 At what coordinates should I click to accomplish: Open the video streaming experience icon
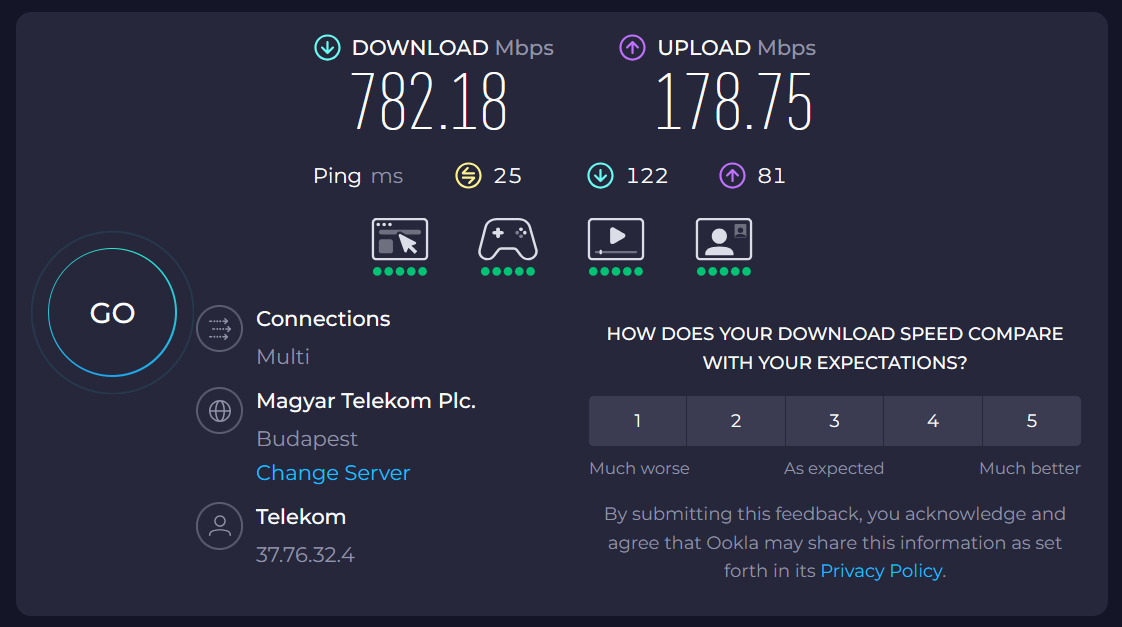tap(616, 241)
